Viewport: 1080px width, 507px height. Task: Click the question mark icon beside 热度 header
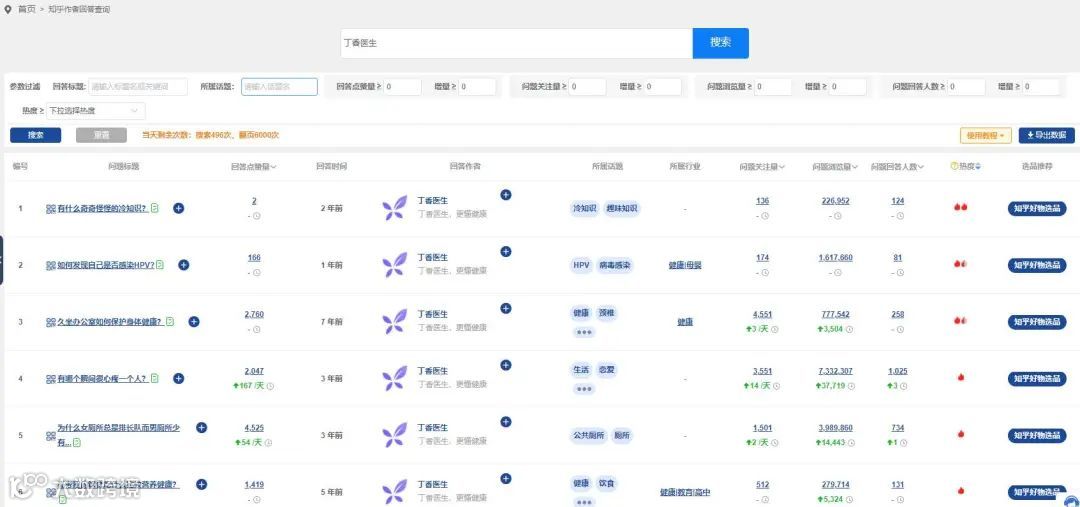pos(954,166)
